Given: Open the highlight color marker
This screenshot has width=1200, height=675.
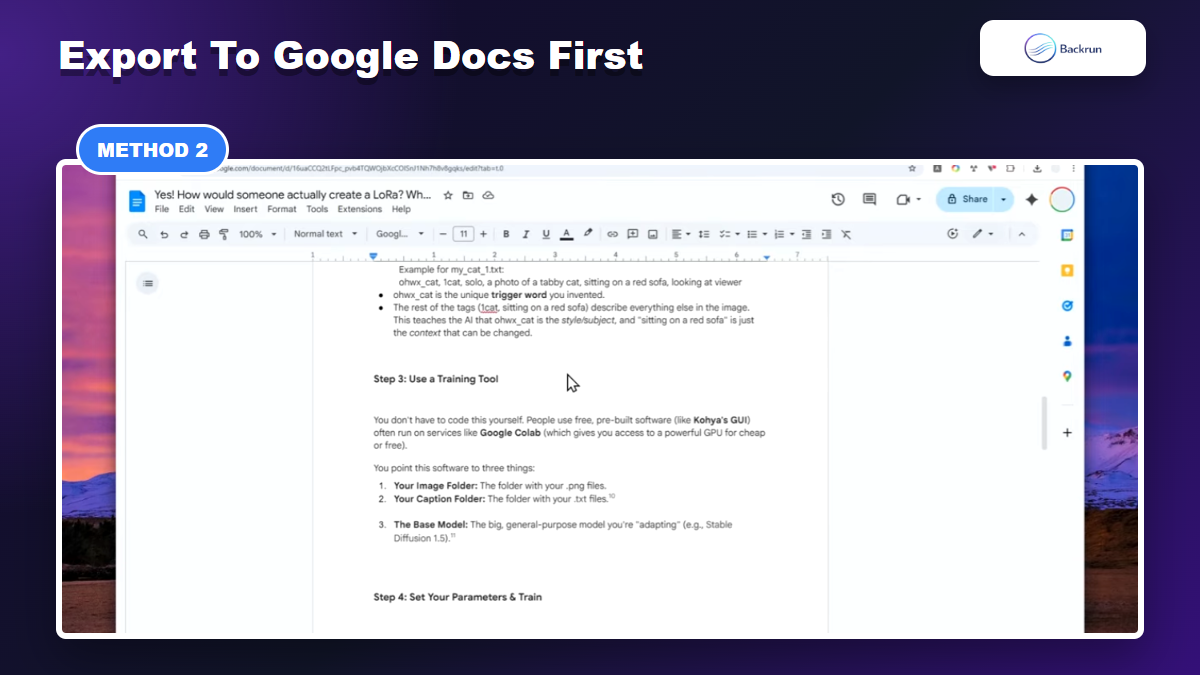Looking at the screenshot, I should tap(588, 234).
